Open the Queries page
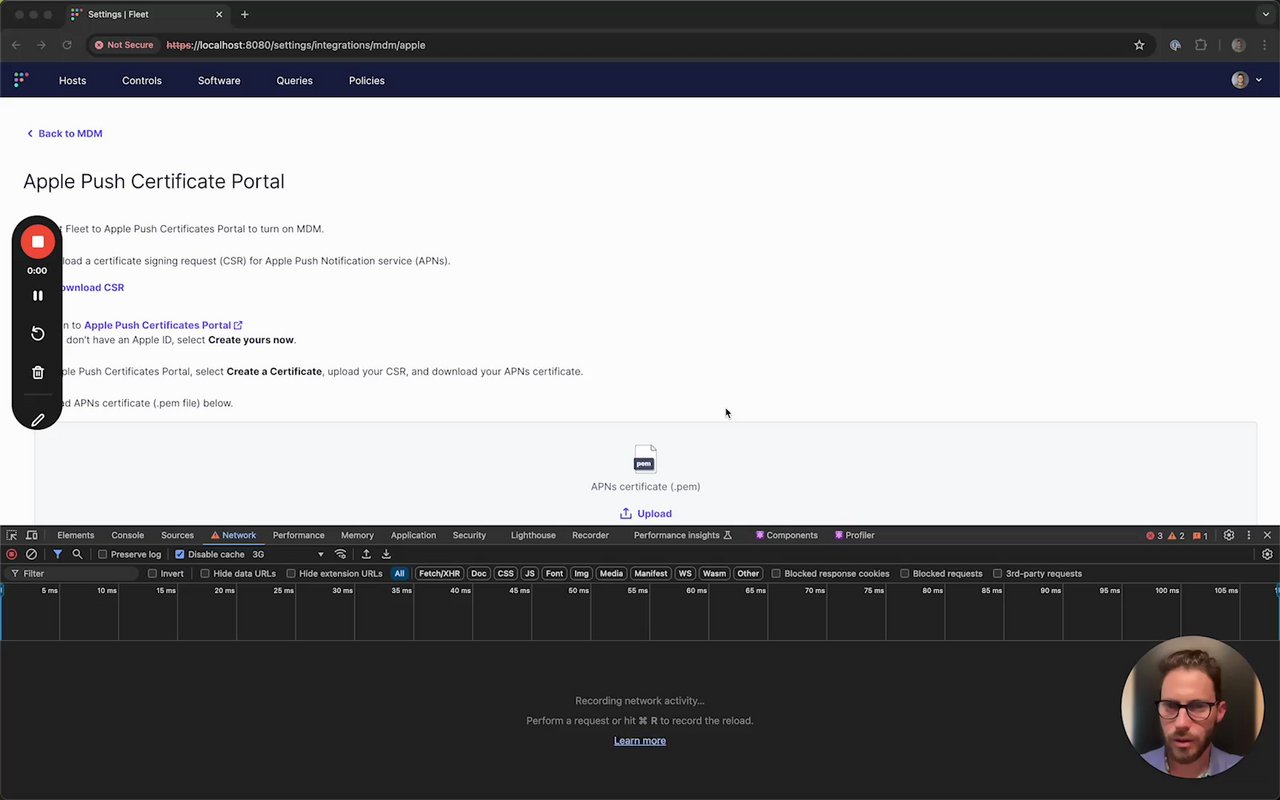Viewport: 1280px width, 800px height. [295, 80]
